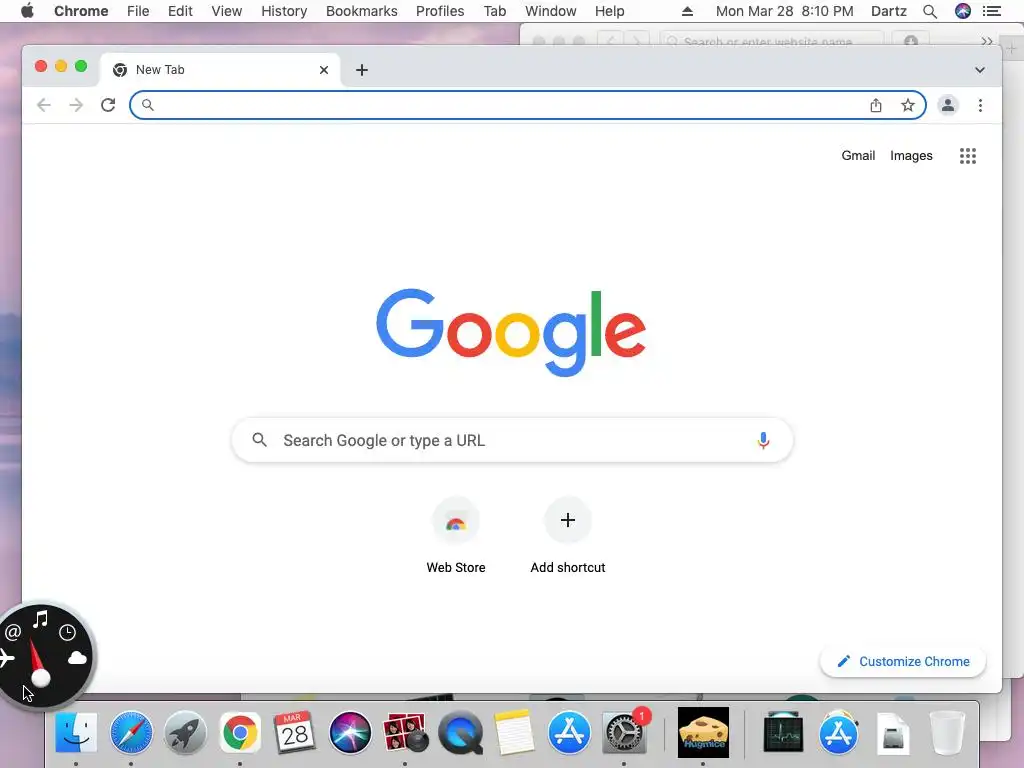
Task: Open the Window menu
Action: [x=551, y=11]
